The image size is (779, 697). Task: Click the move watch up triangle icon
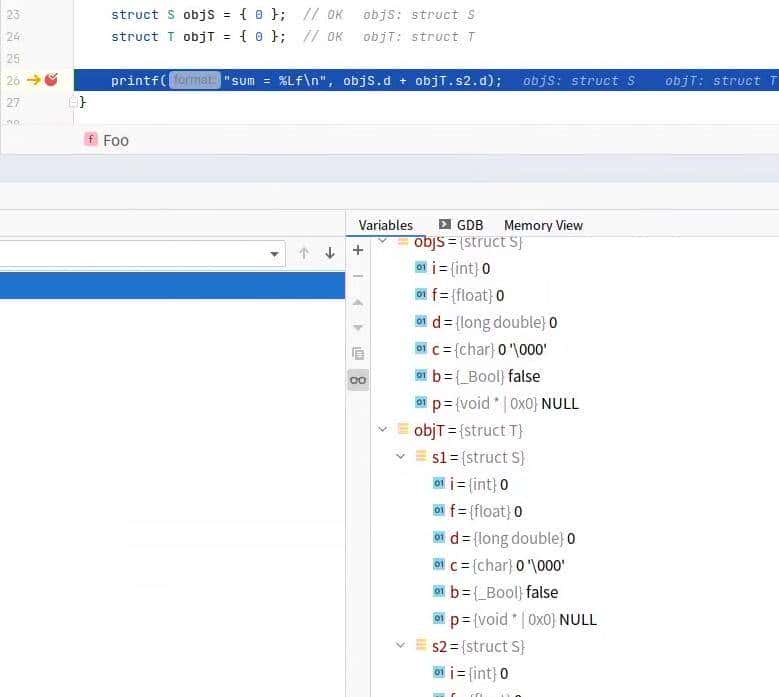[x=358, y=302]
